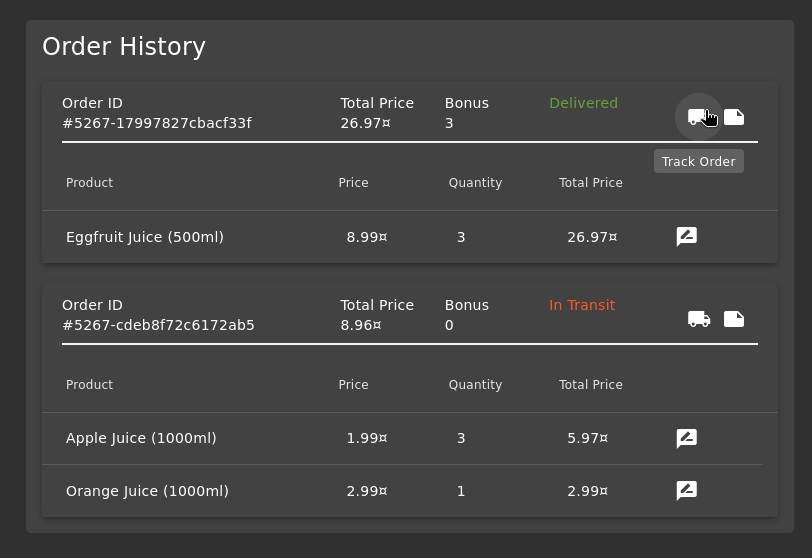
Task: Print confirmation for order #5267-cdeb8f72c6172ab5
Action: [734, 319]
